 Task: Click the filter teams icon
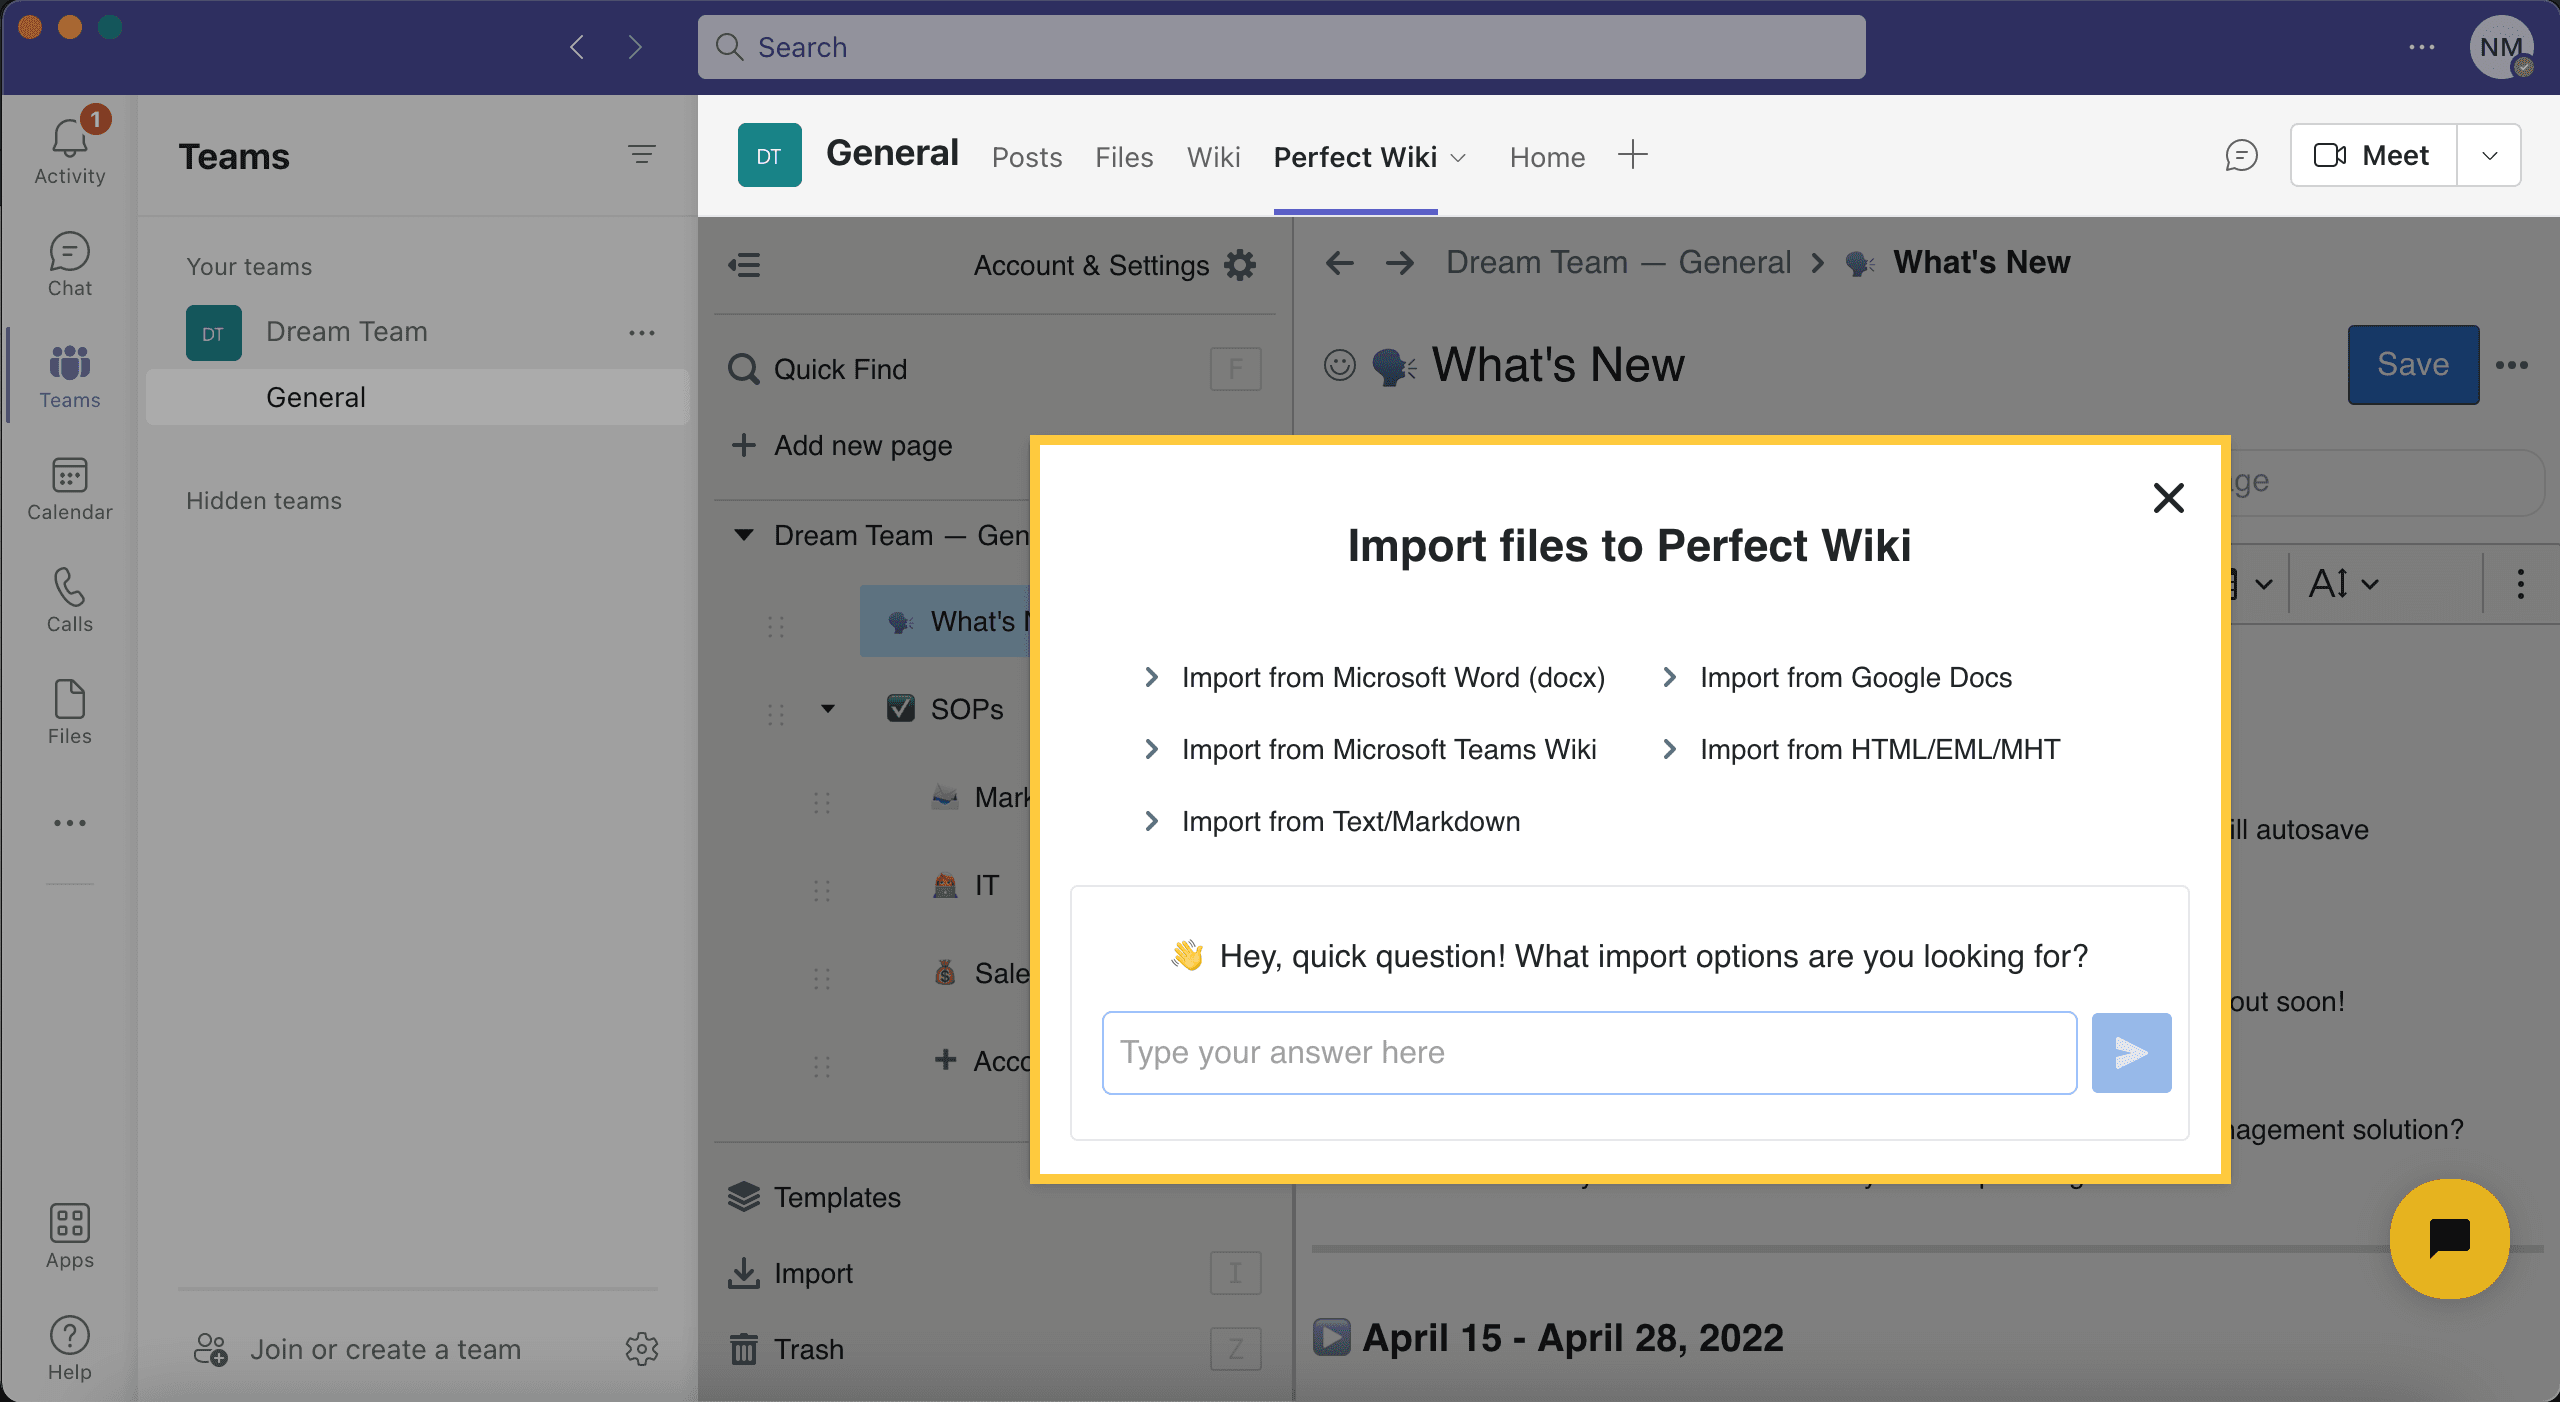(x=641, y=154)
